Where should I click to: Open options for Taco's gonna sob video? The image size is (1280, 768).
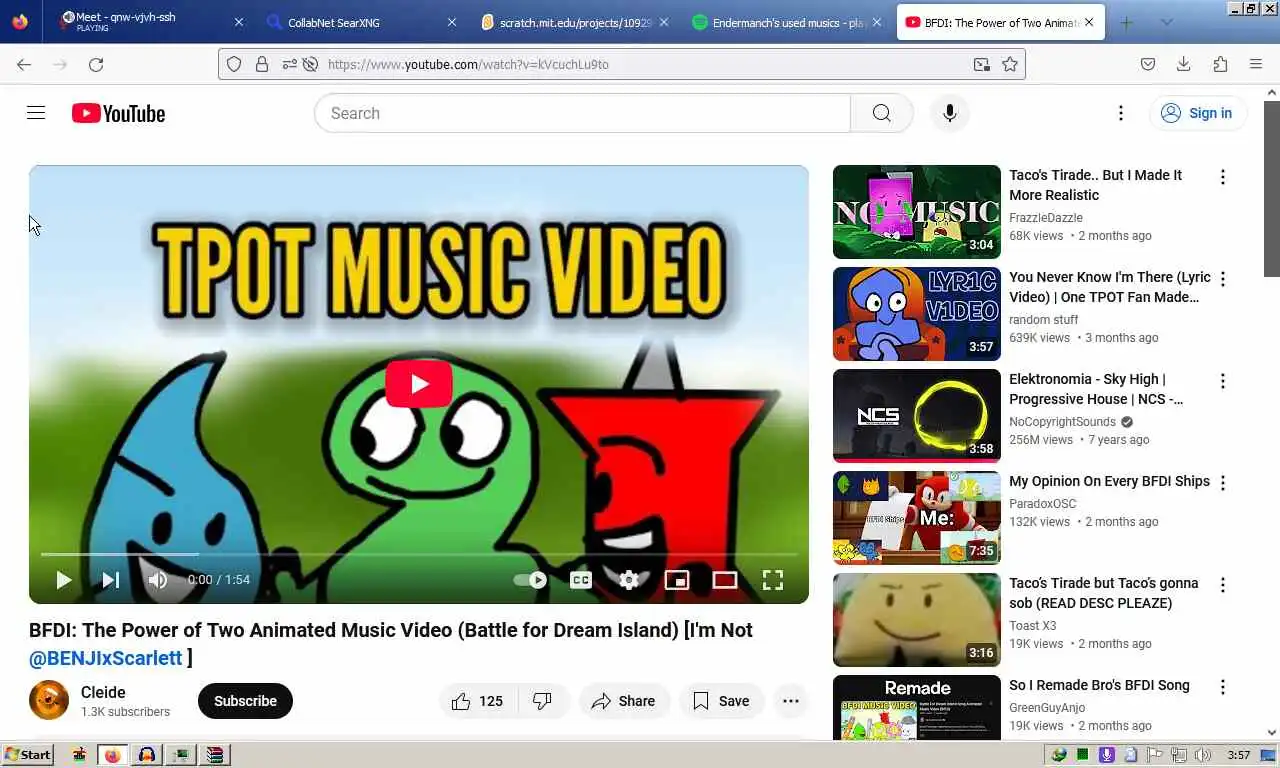1222,585
